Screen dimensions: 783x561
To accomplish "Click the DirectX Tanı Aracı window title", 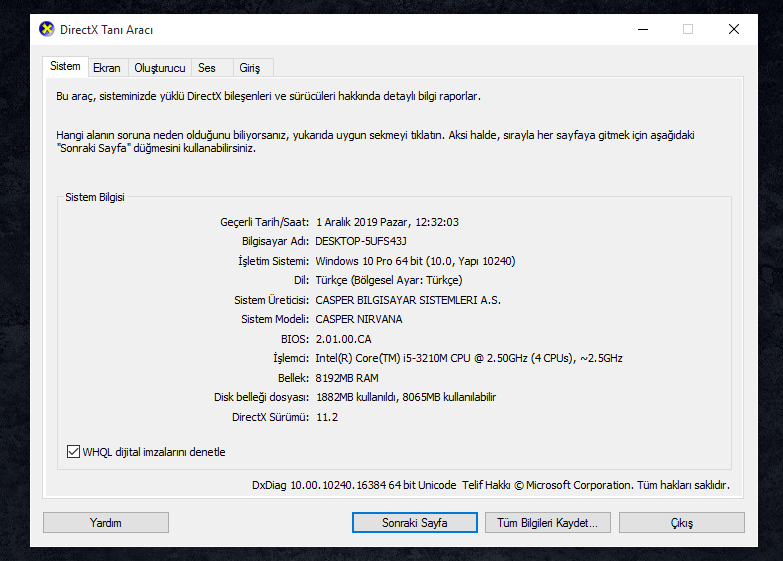I will (106, 30).
